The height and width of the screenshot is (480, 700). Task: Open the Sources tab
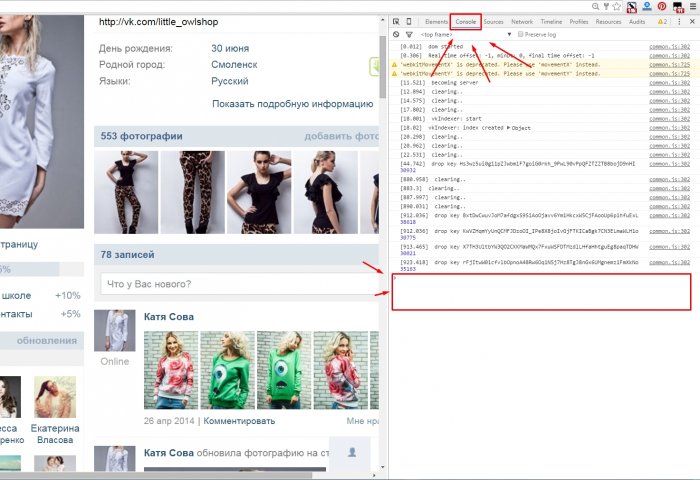pyautogui.click(x=494, y=21)
